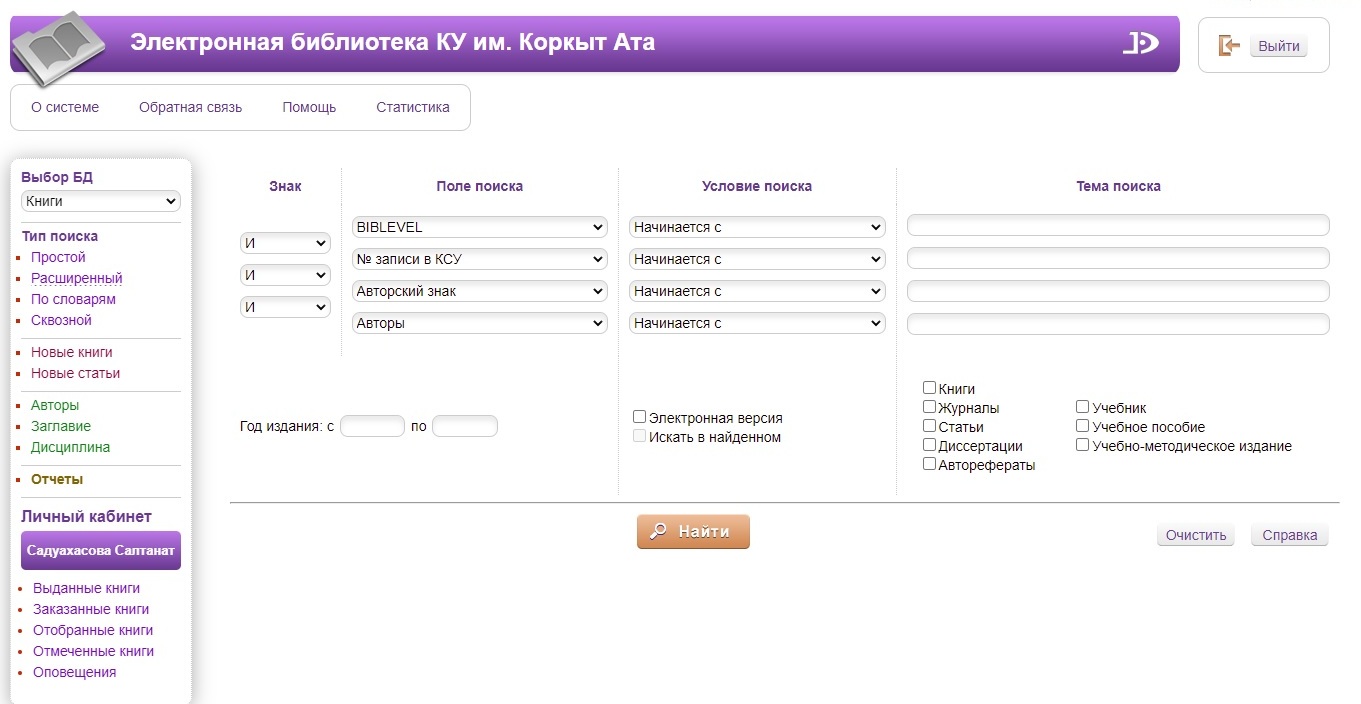Screen dimensions: 1361x704
Task: Open first Начинается с condition dropdown
Action: (x=757, y=227)
